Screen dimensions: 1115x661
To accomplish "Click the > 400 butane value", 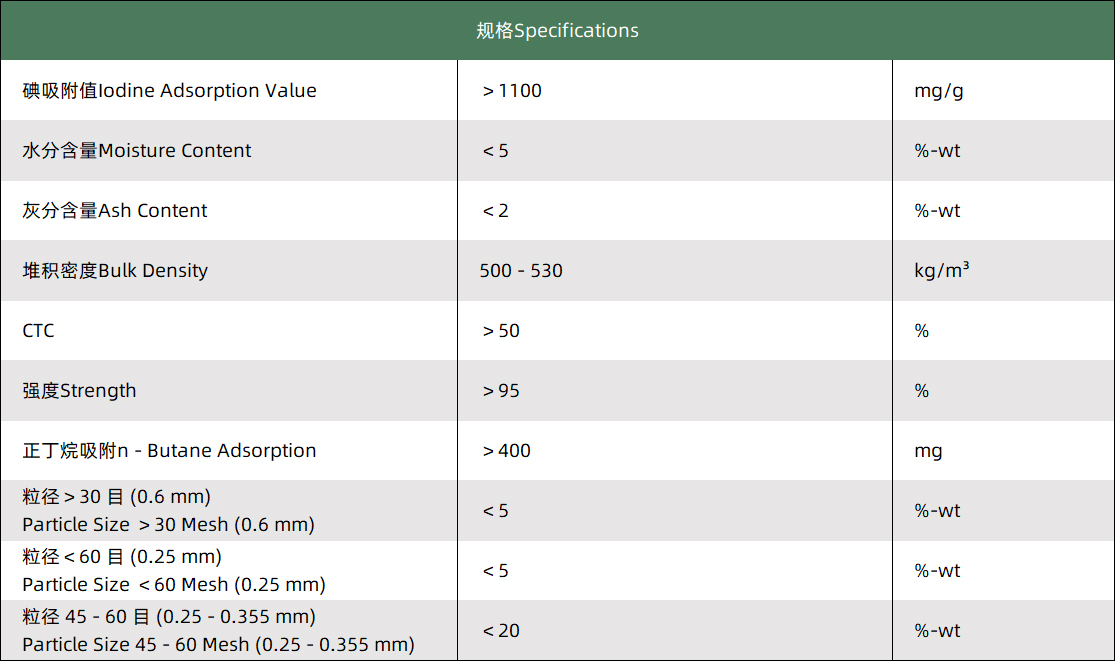I will [507, 451].
